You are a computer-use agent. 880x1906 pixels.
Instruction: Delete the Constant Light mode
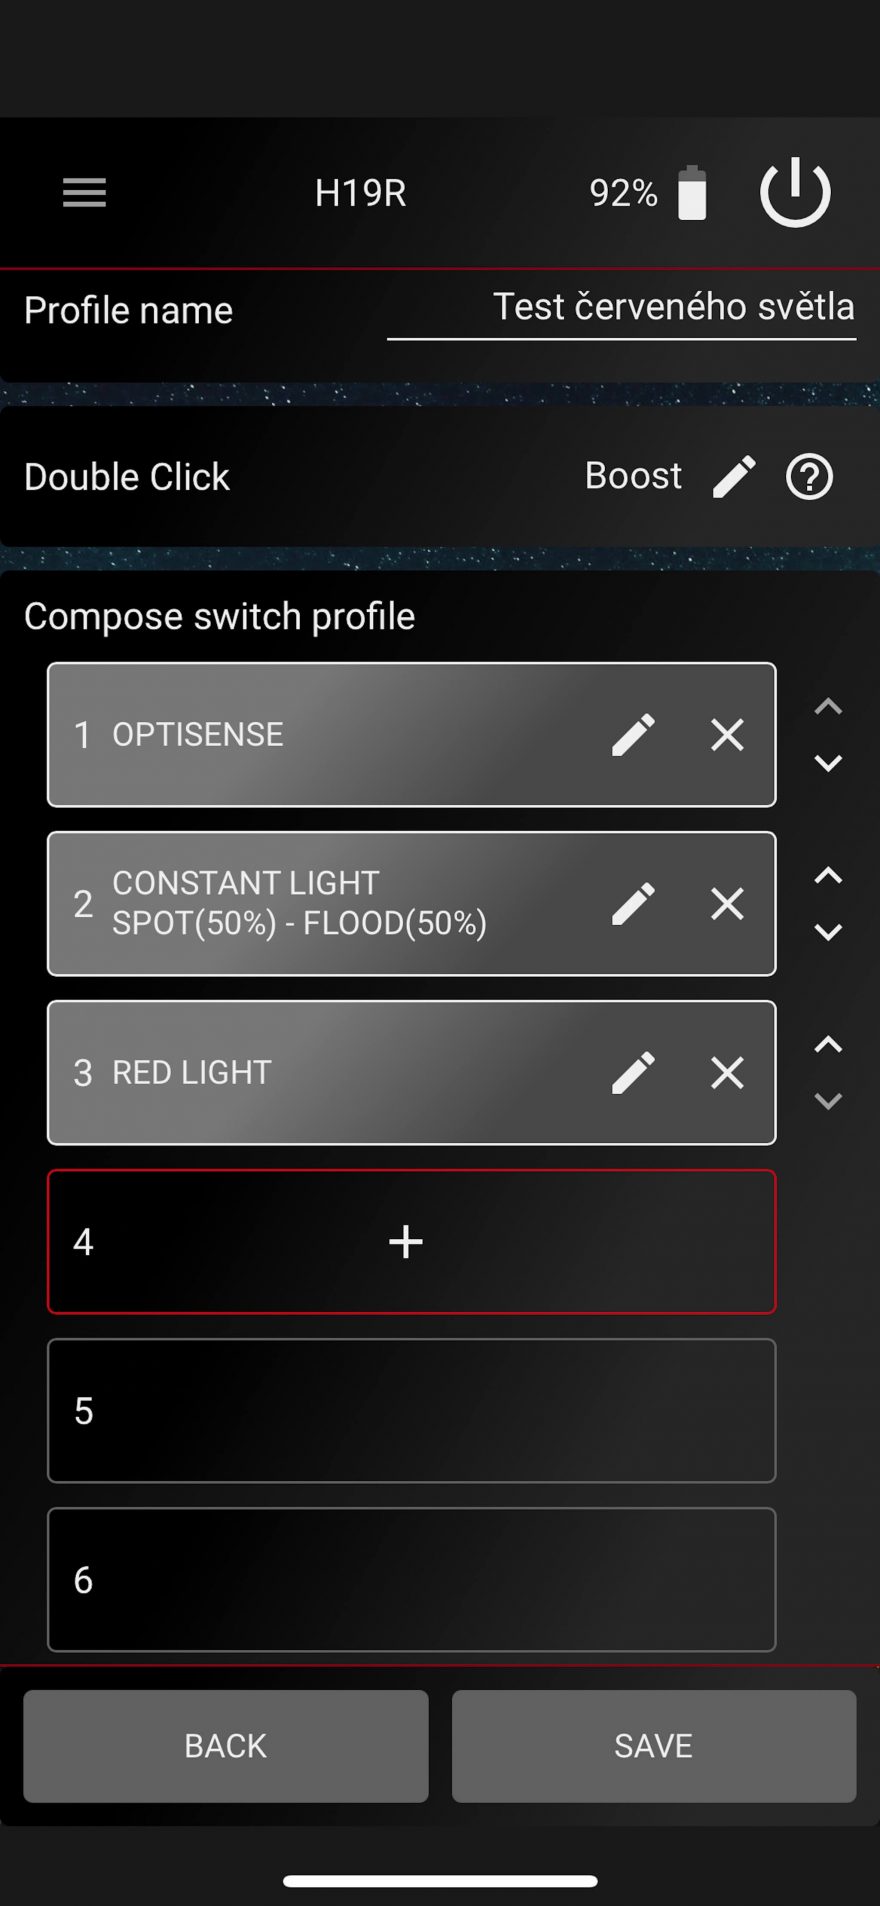(x=727, y=904)
